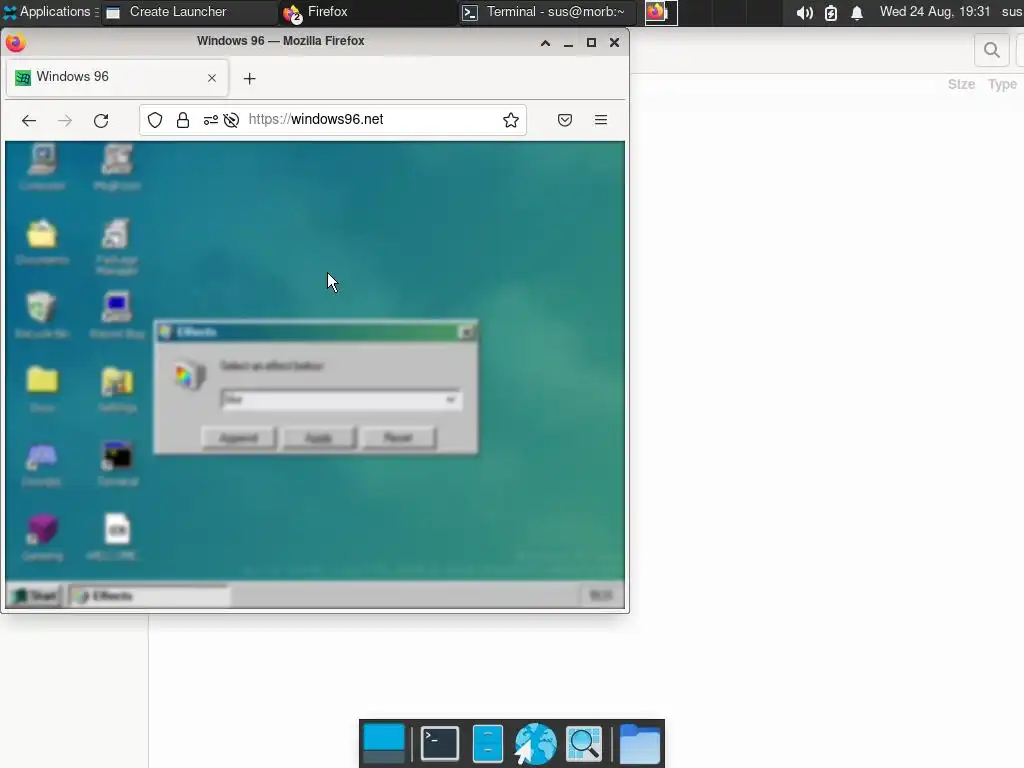Open the plain yellow folder desktop icon
The image size is (1024, 768).
point(42,389)
